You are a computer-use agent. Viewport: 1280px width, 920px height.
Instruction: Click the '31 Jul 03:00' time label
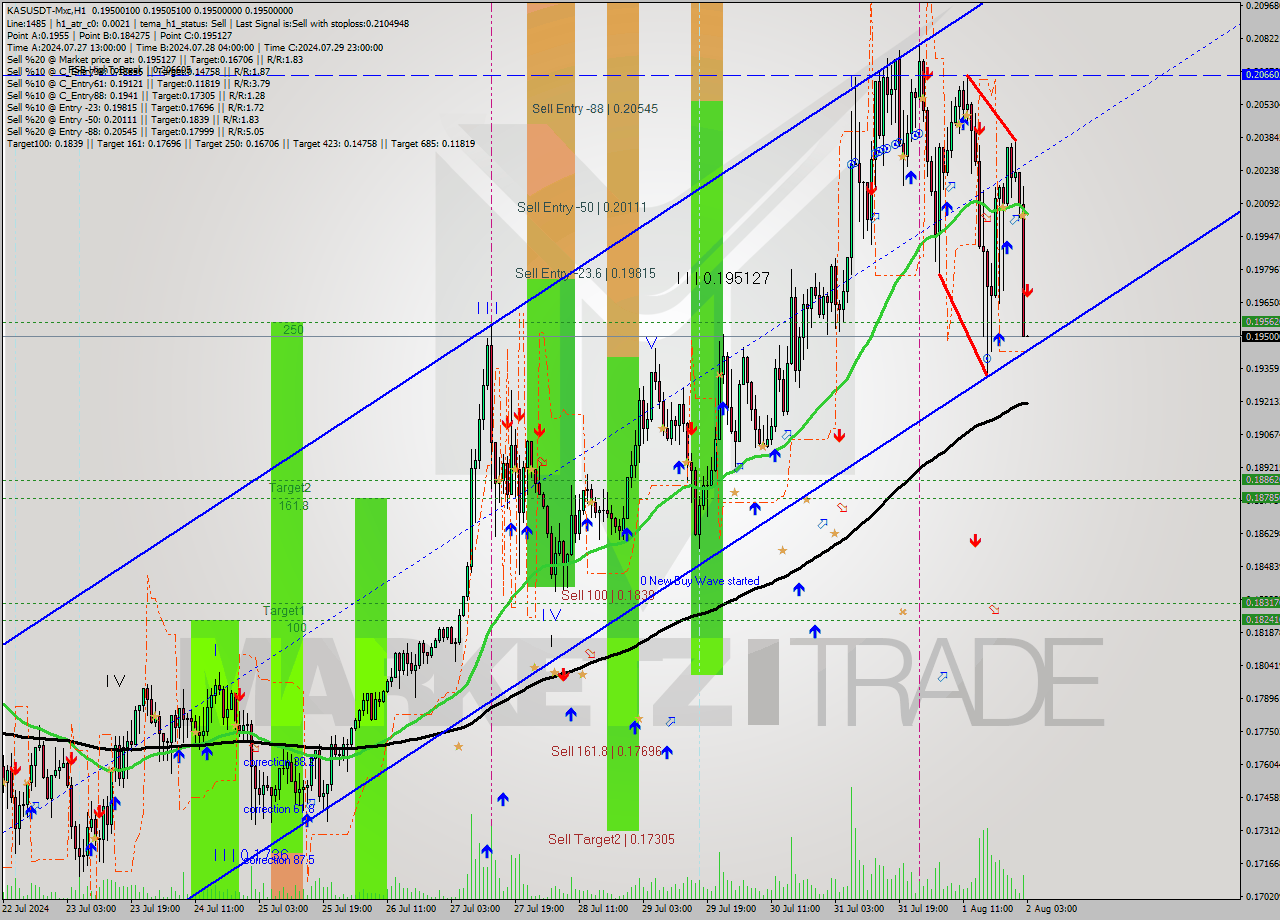(859, 909)
